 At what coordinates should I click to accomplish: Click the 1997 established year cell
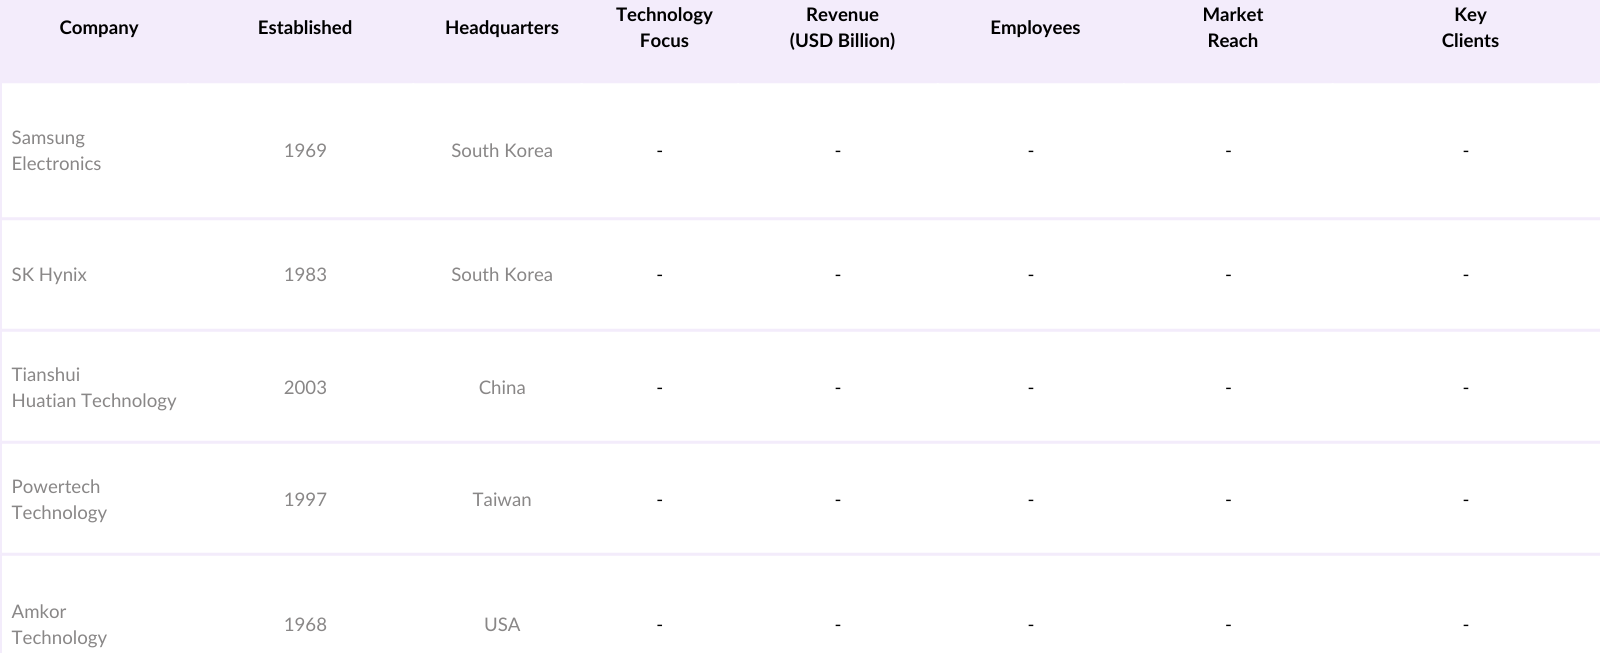pos(305,500)
